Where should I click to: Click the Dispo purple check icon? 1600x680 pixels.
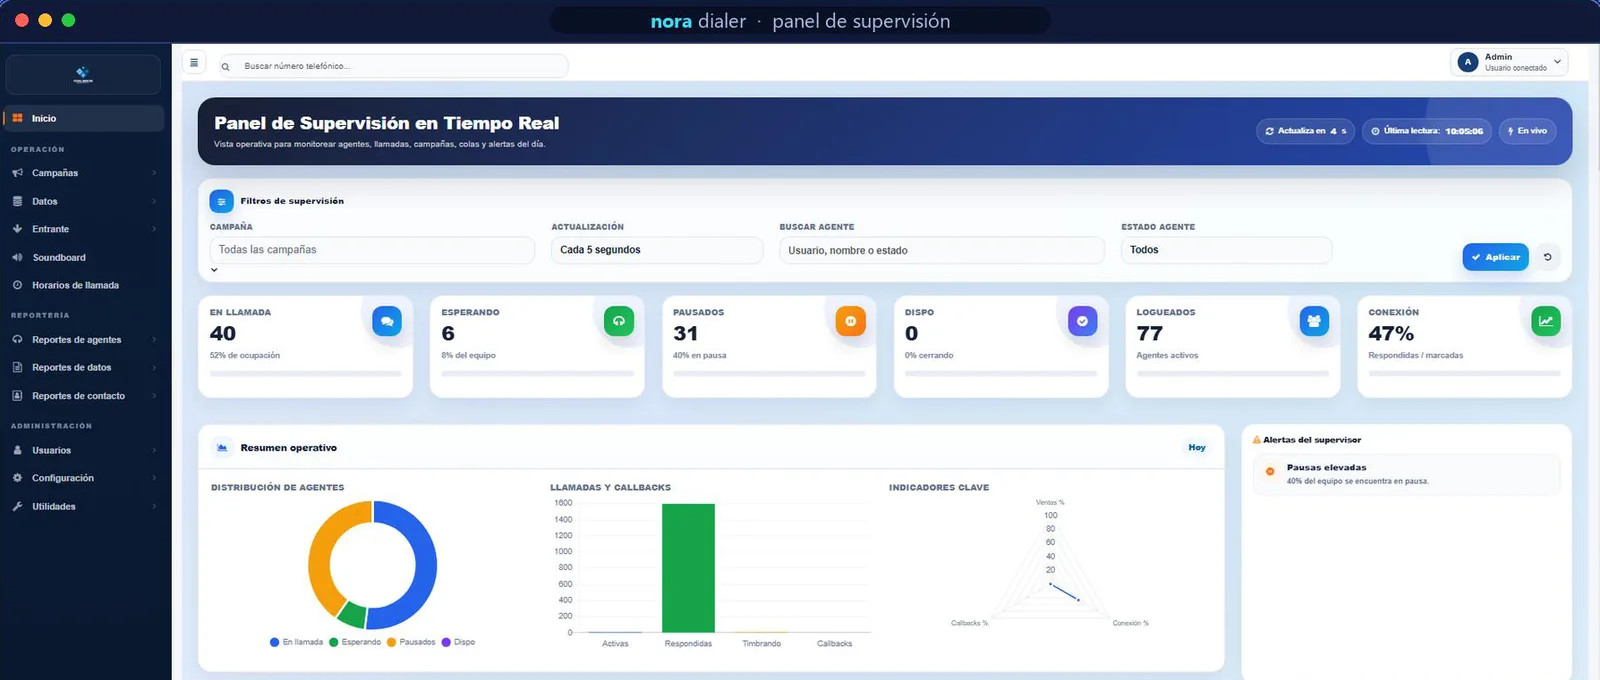1082,321
